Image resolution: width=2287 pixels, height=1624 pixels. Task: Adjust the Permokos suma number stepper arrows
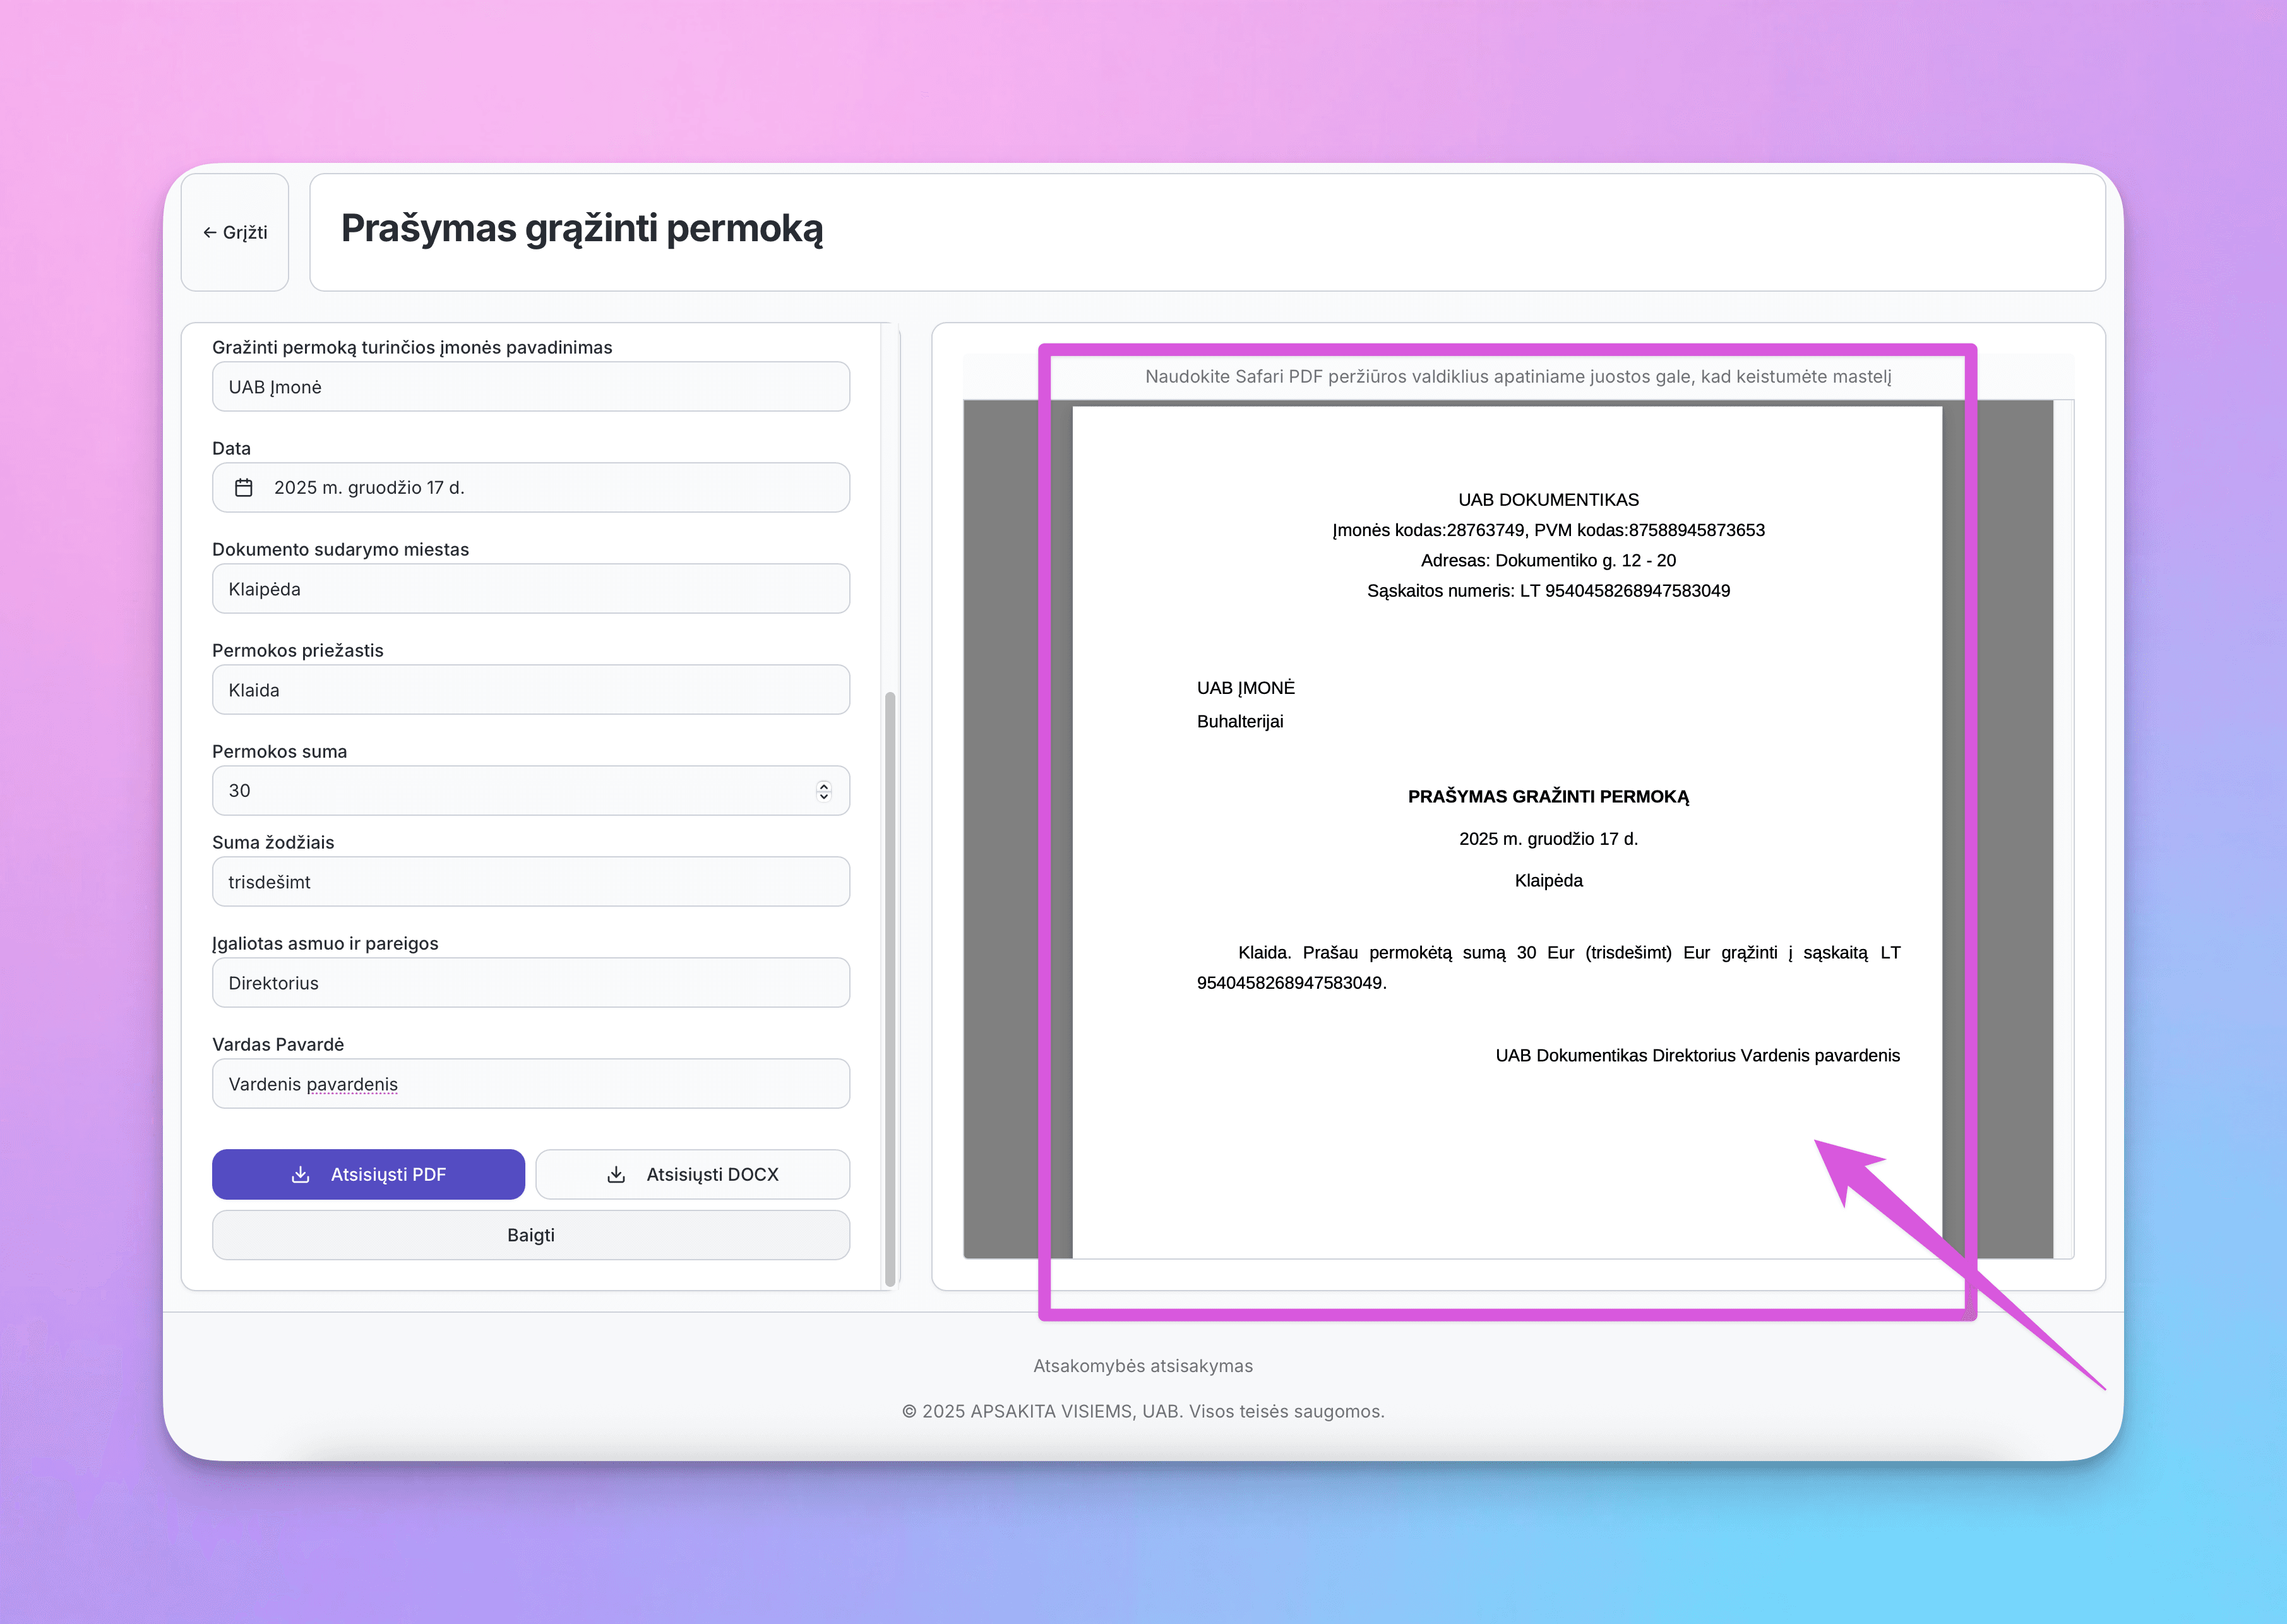[x=823, y=791]
